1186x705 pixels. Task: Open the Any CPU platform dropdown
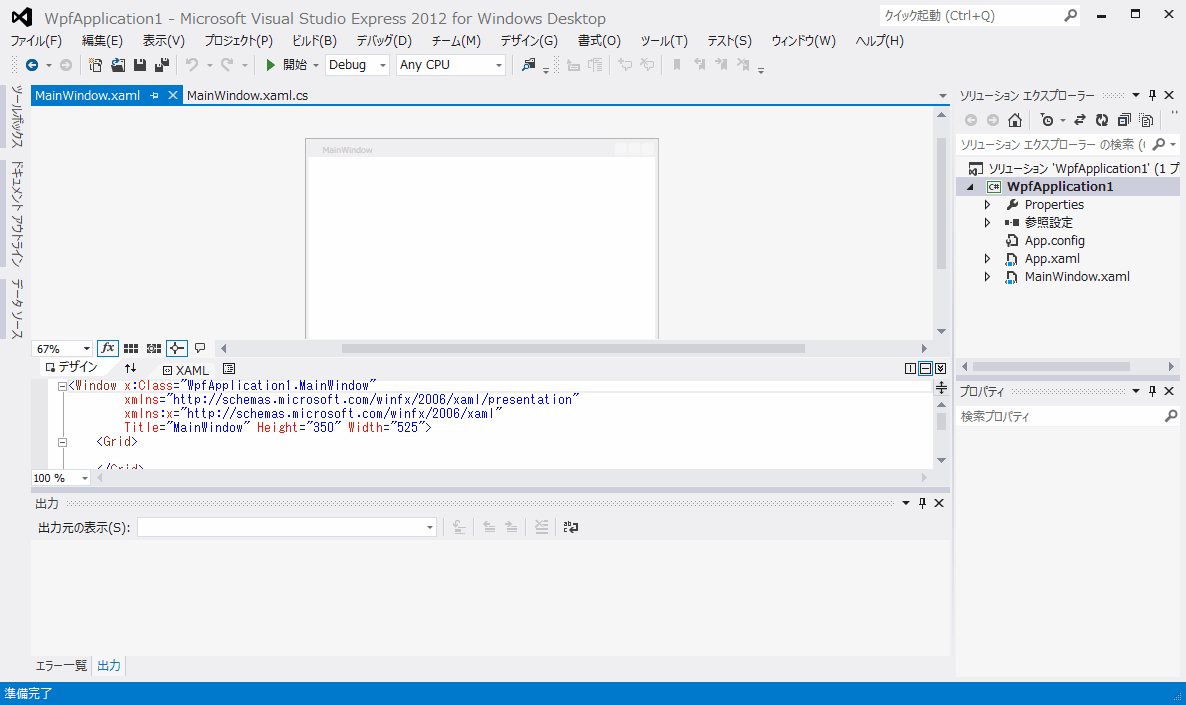click(x=450, y=65)
